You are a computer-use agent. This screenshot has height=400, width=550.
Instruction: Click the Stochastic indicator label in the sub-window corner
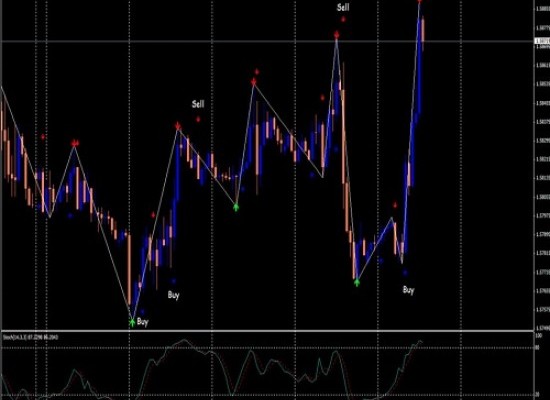tap(31, 337)
